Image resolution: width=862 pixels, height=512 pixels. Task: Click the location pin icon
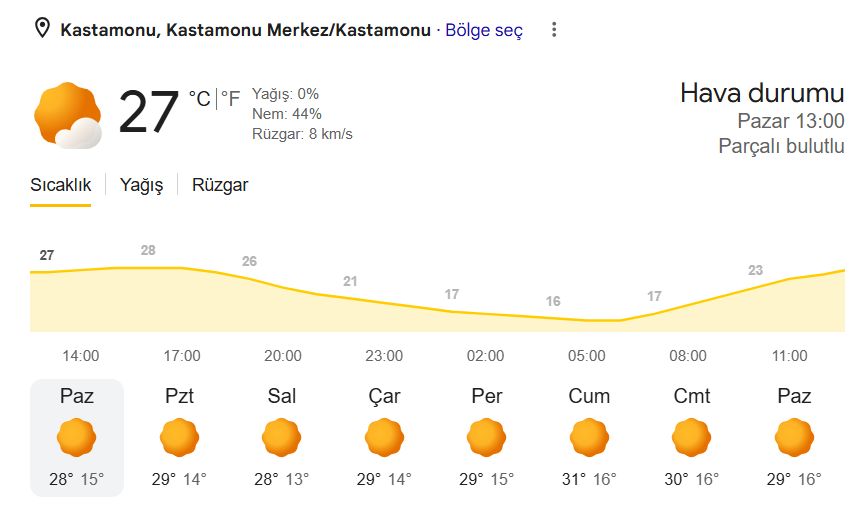coord(42,28)
